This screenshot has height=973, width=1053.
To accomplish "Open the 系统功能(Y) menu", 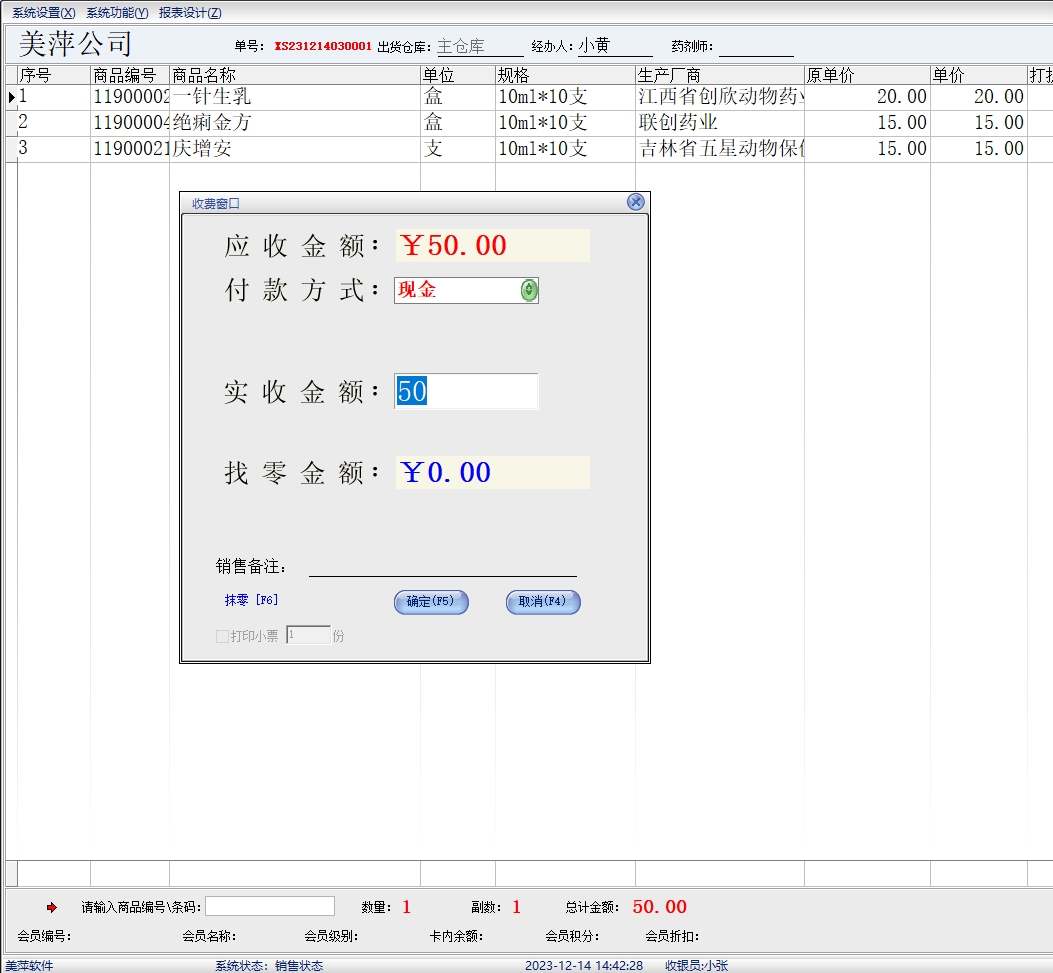I will coord(117,13).
